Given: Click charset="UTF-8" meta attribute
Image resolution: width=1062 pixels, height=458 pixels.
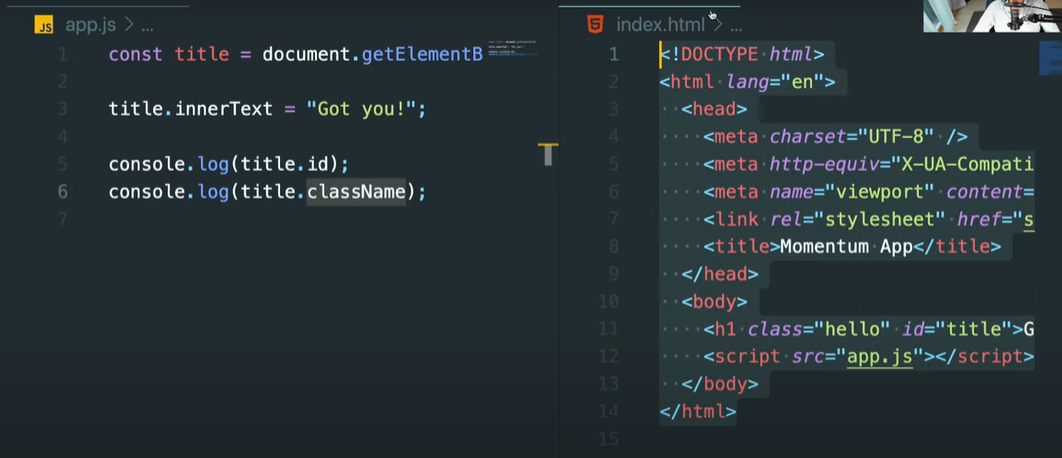Looking at the screenshot, I should [x=852, y=137].
